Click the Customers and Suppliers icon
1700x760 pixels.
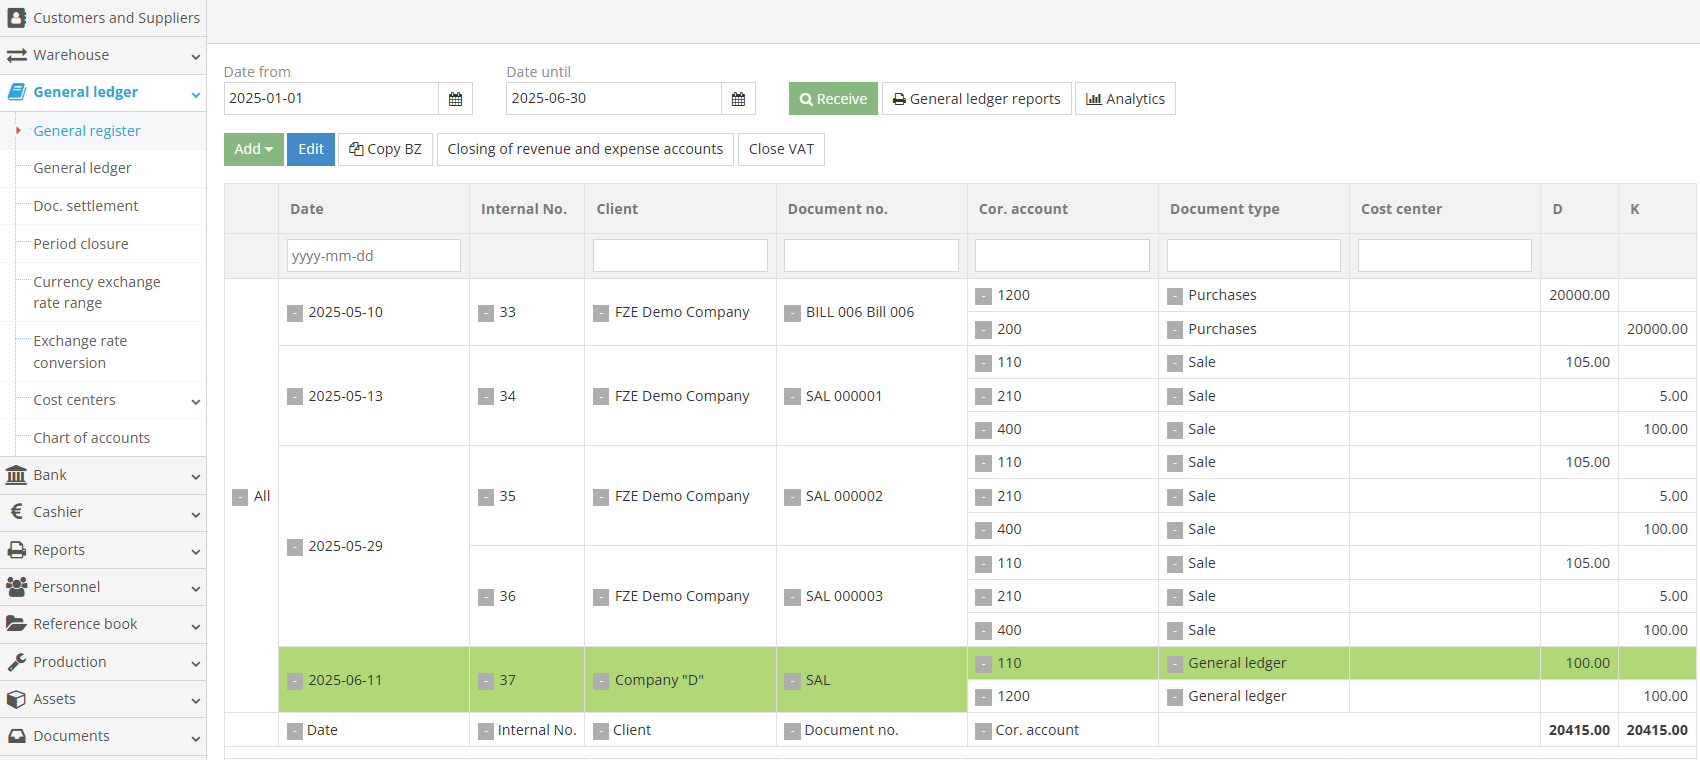(16, 18)
